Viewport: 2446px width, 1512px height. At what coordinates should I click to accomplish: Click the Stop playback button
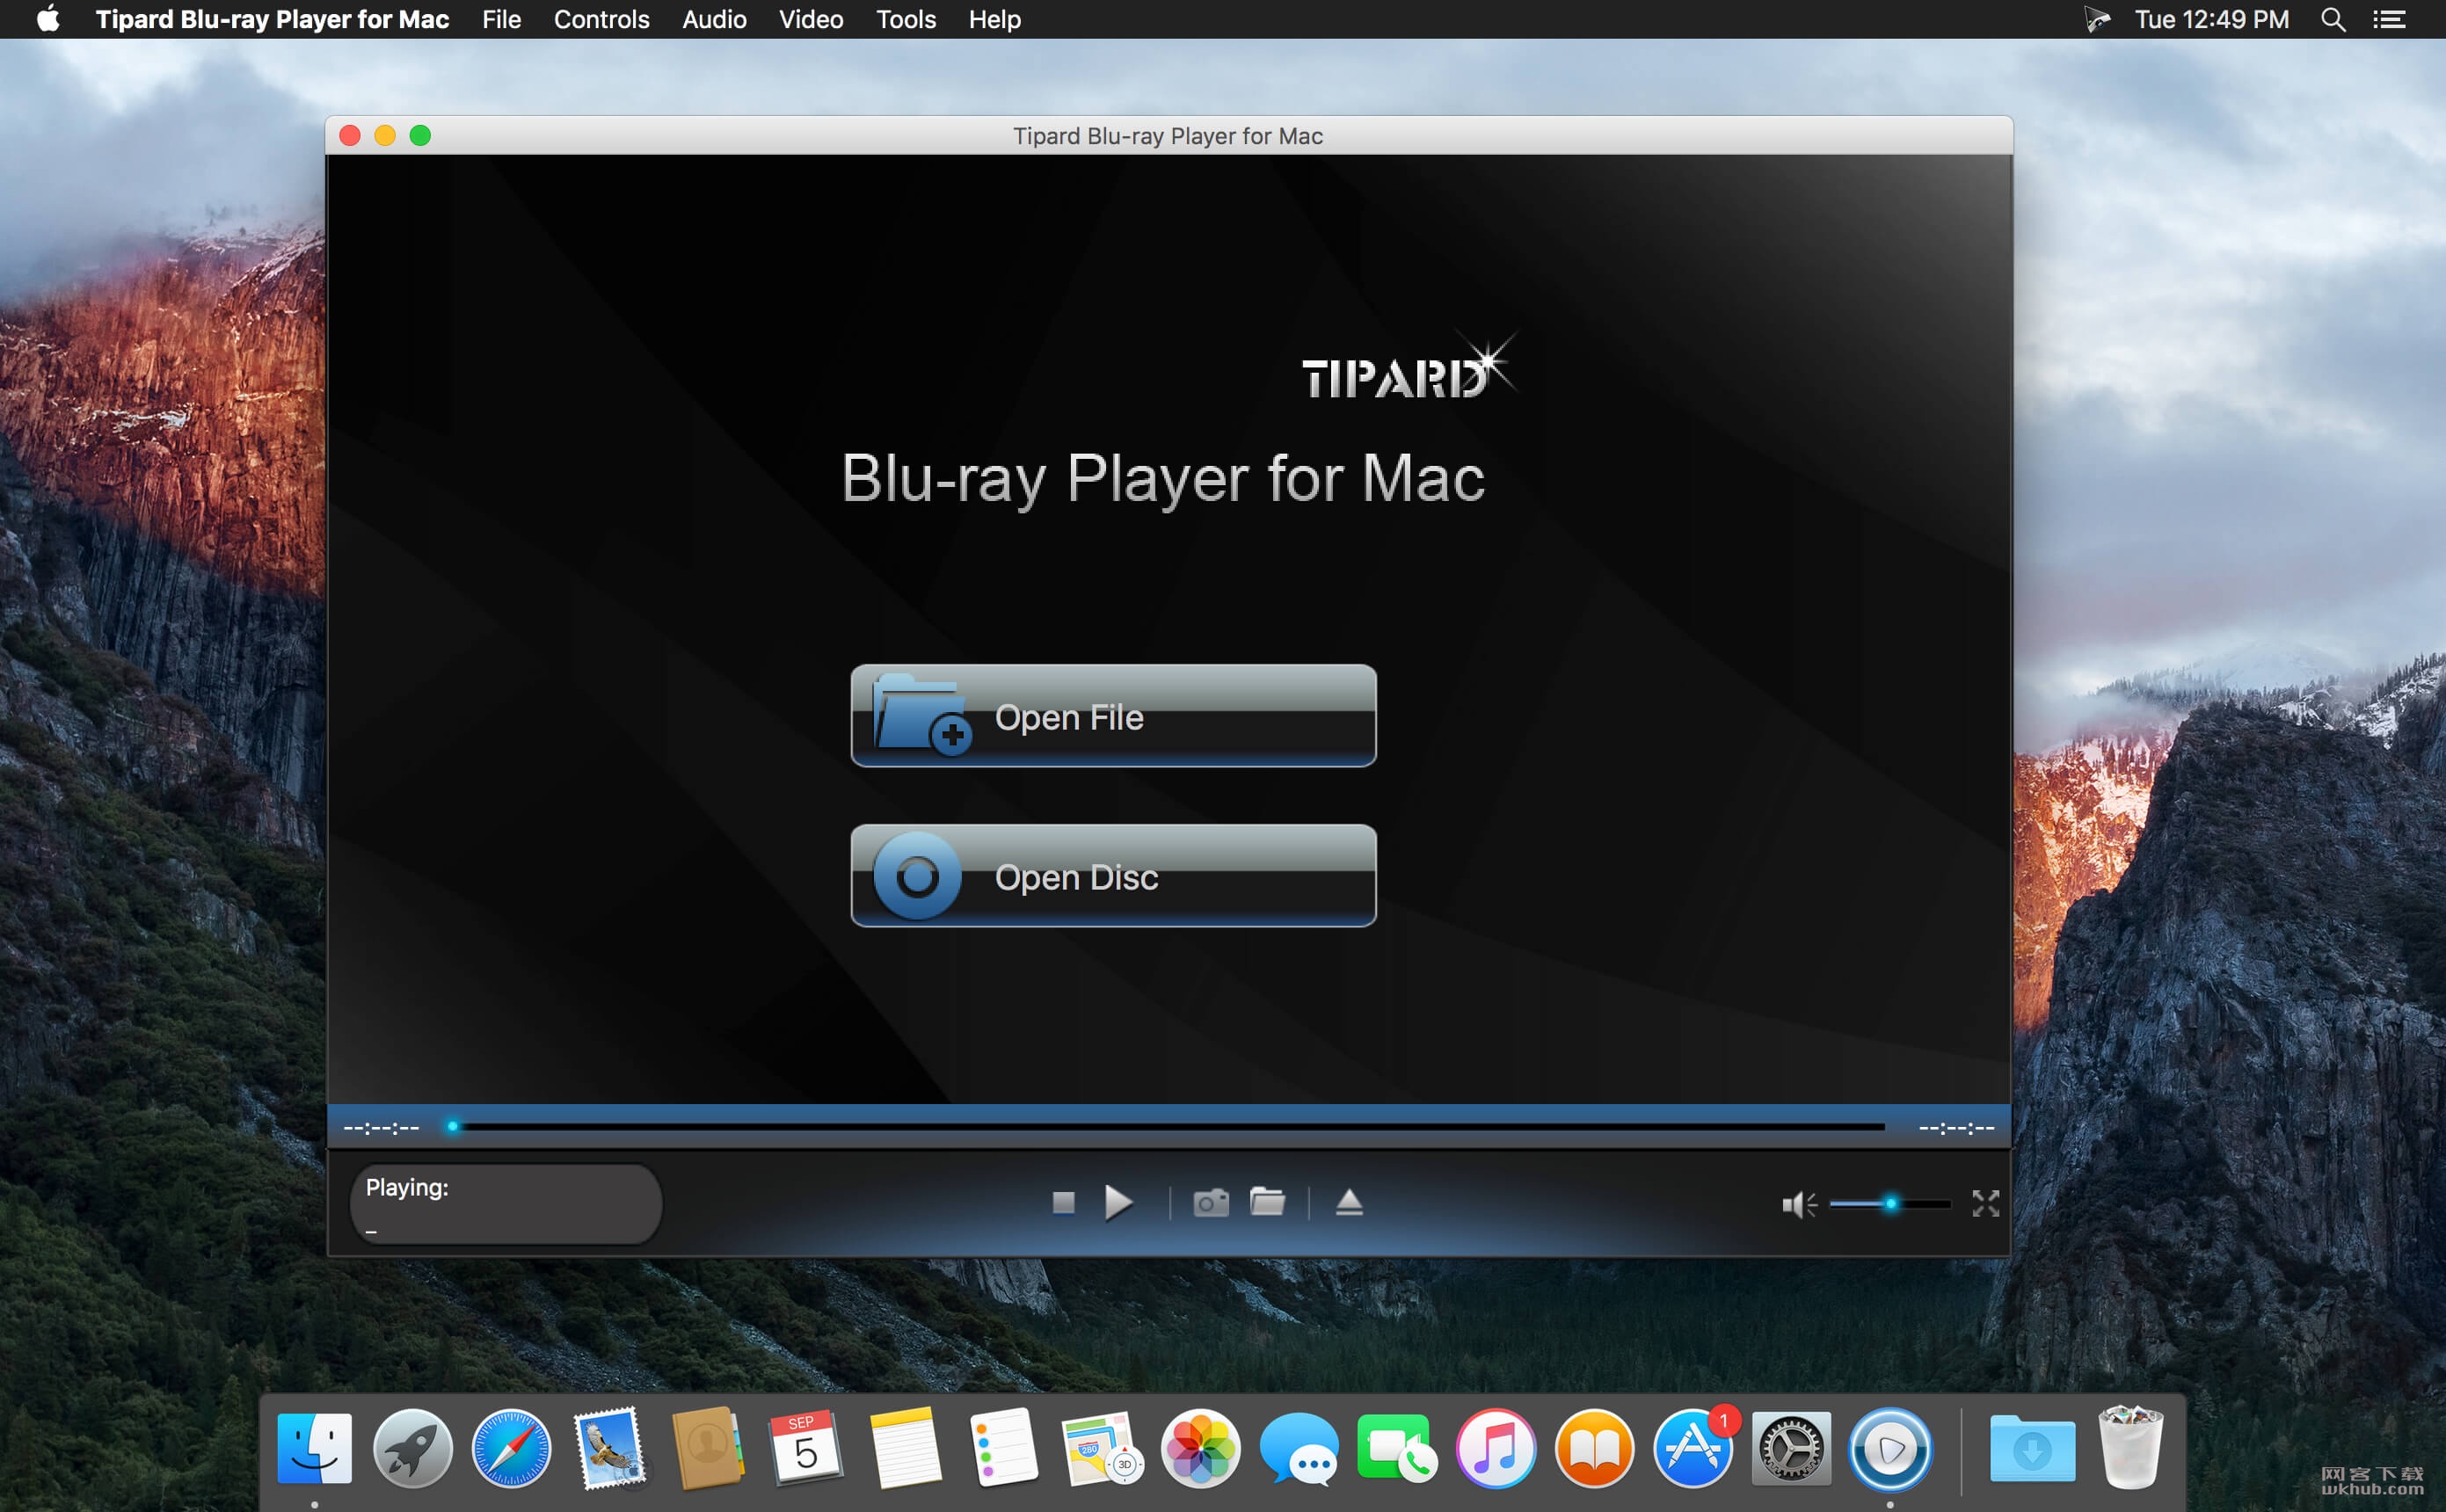pyautogui.click(x=1063, y=1202)
